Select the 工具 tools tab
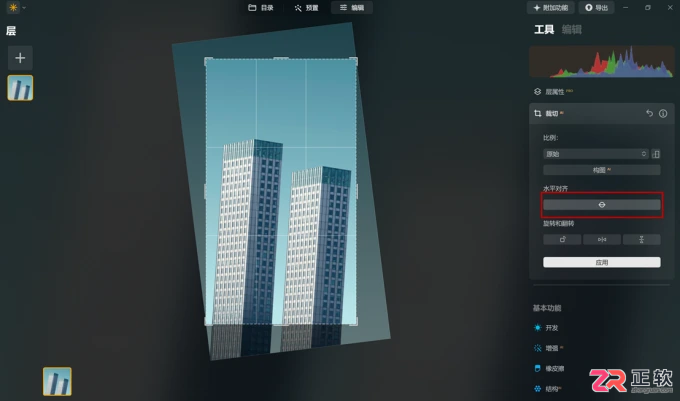Image resolution: width=680 pixels, height=401 pixels. [544, 29]
